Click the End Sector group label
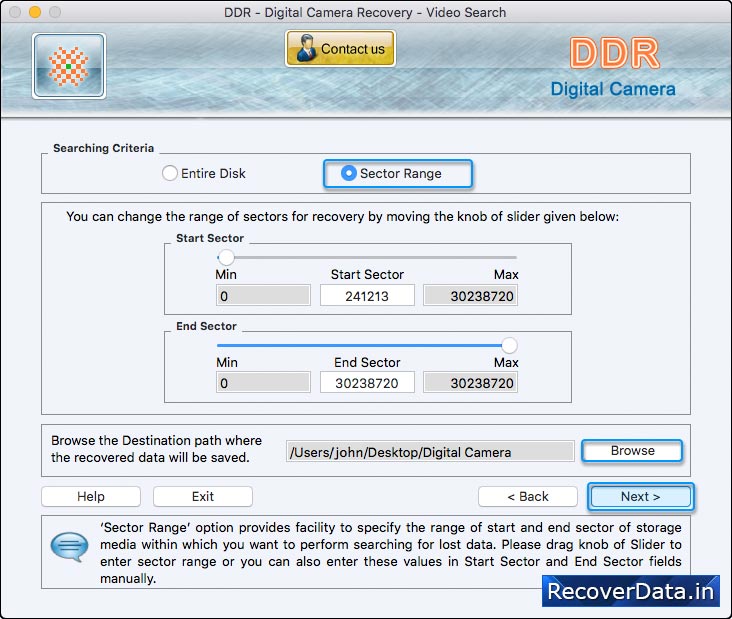The width and height of the screenshot is (732, 619). point(206,326)
